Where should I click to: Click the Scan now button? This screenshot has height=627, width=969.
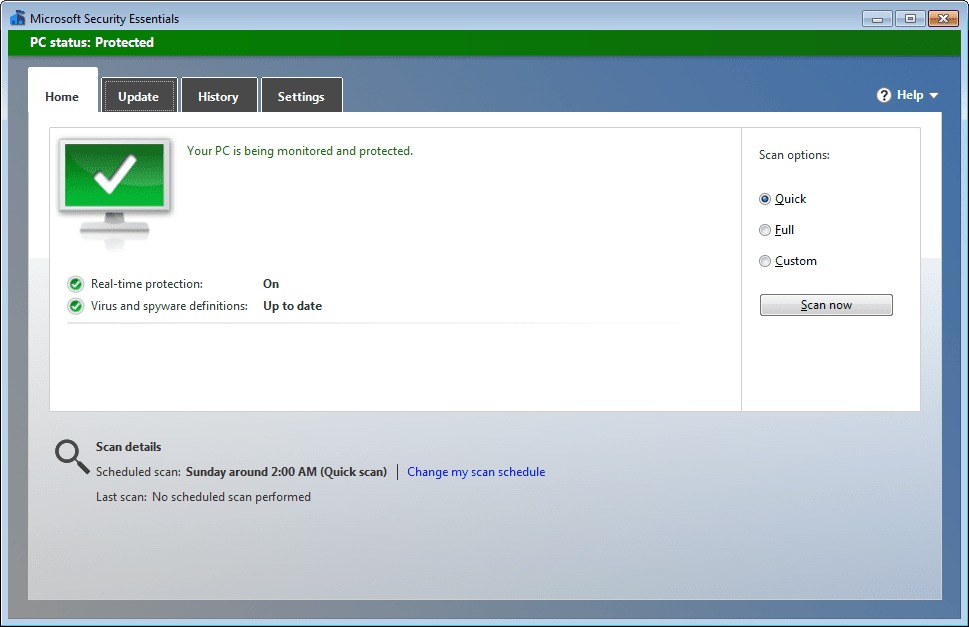pos(825,304)
